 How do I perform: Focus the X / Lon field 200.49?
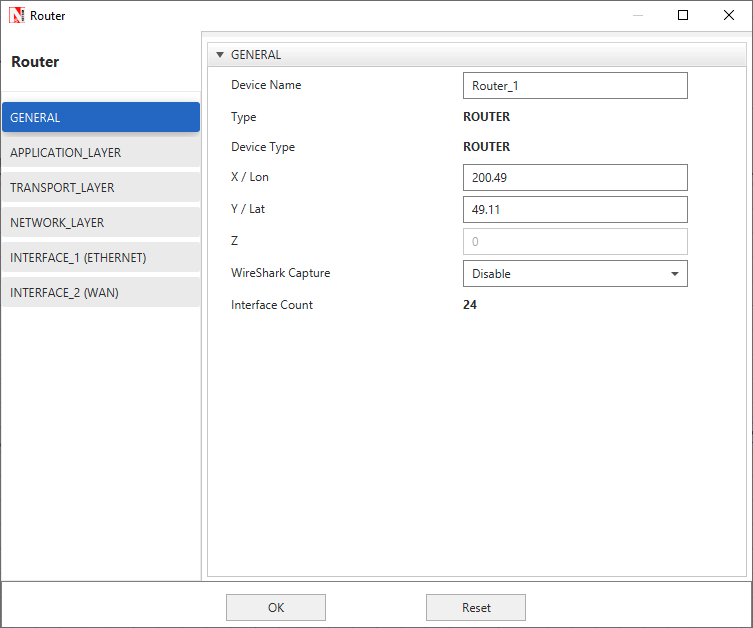pyautogui.click(x=575, y=178)
